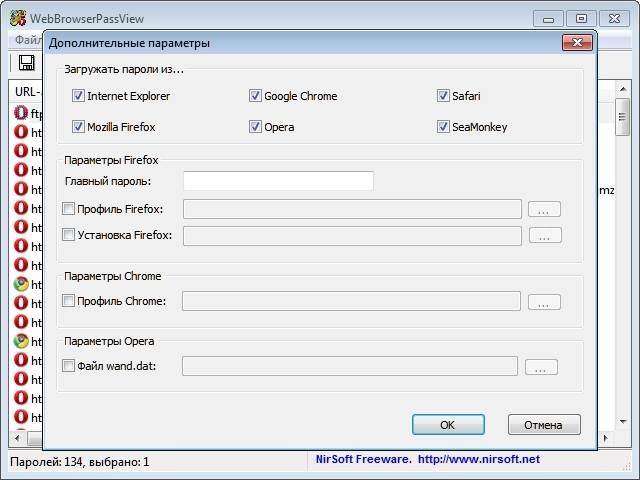This screenshot has width=640, height=480.
Task: Enable the Файл wand.dat checkbox
Action: [68, 365]
